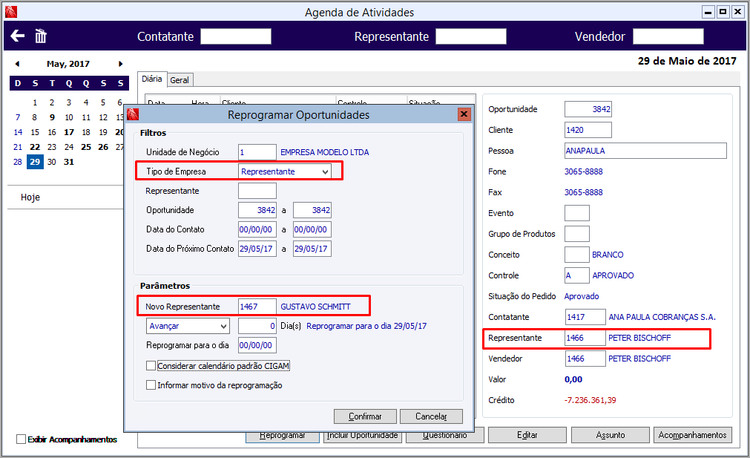This screenshot has height=458, width=750.
Task: Click the EMPRESA MODELO LTDA text
Action: tap(325, 152)
